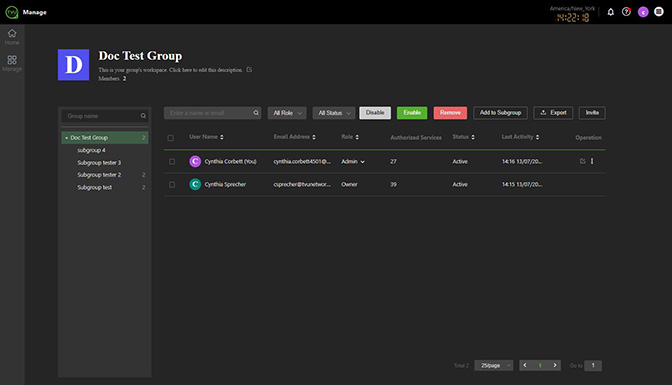Click last activity 14:16 cell

point(522,162)
